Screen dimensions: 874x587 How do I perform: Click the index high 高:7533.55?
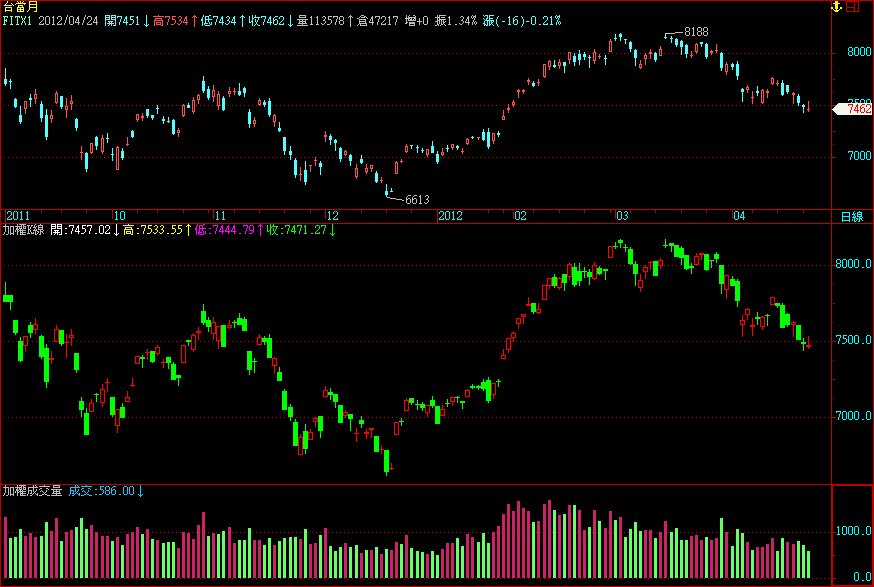(x=153, y=230)
